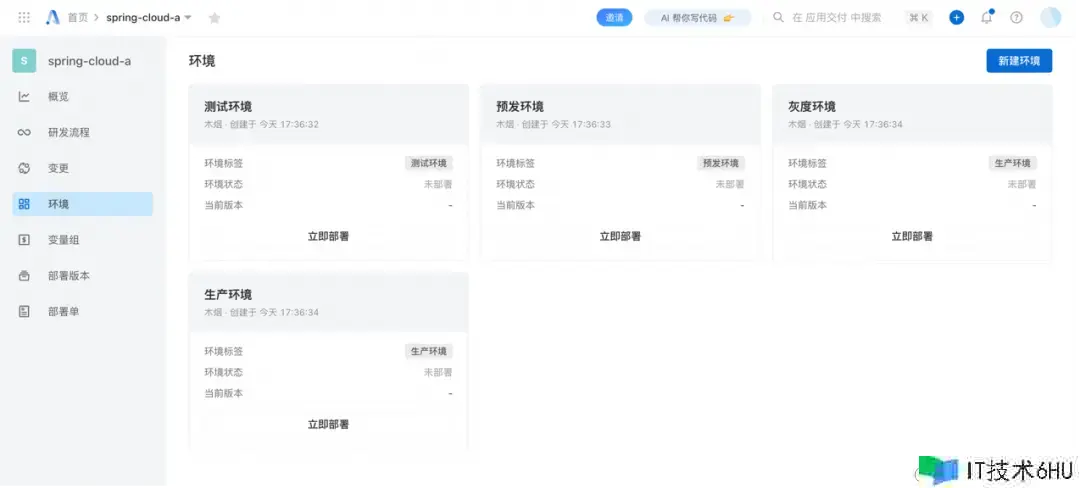1080x489 pixels.
Task: Click the 新建环境 button
Action: (x=1018, y=61)
